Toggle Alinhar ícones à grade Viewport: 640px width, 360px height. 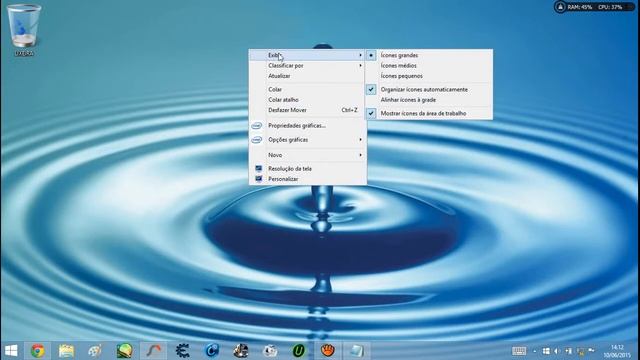[429, 100]
